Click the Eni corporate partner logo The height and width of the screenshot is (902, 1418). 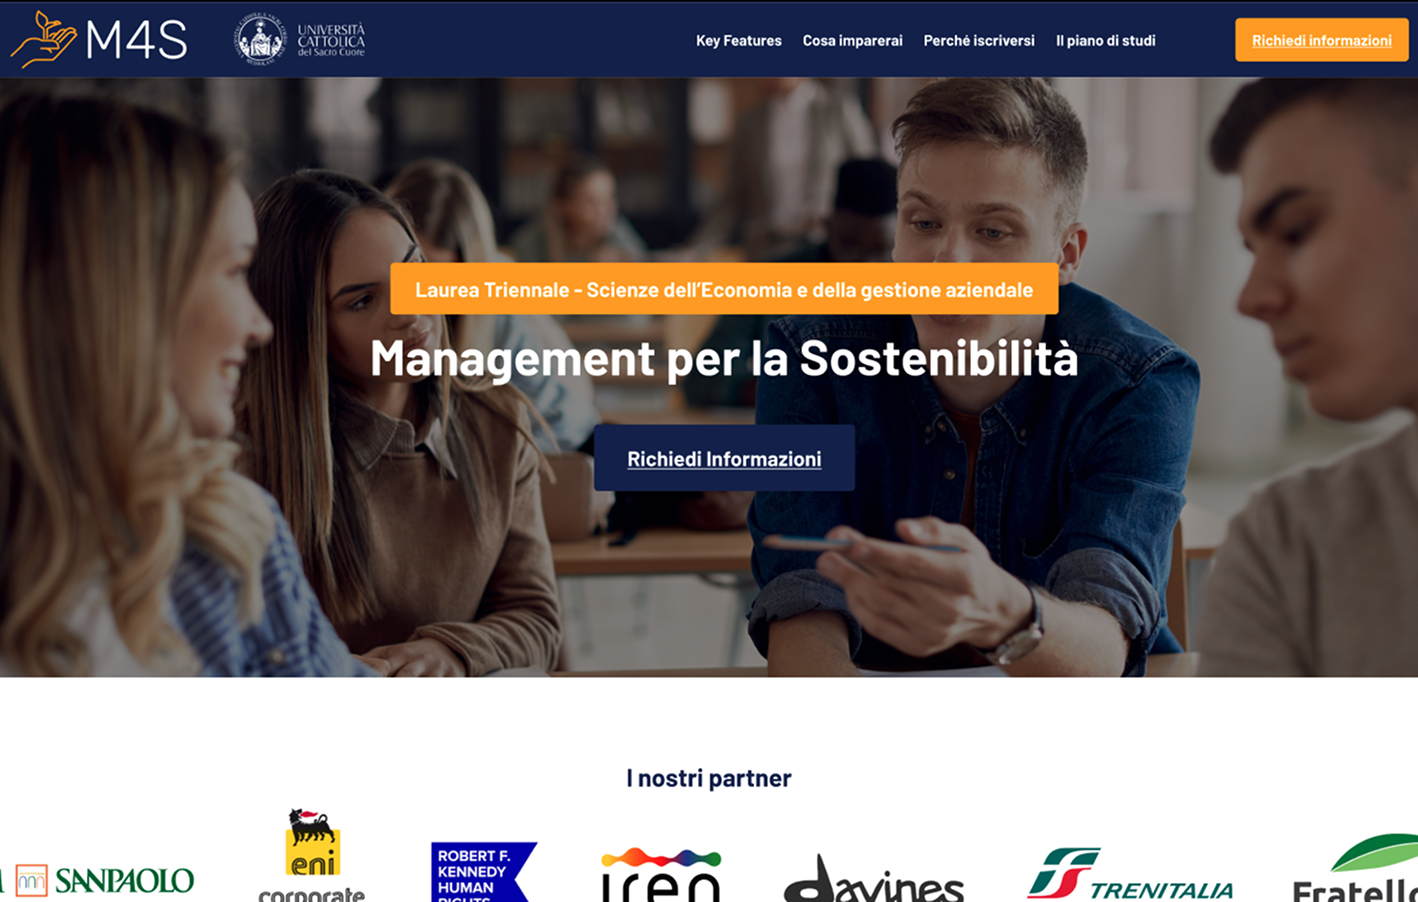(312, 855)
